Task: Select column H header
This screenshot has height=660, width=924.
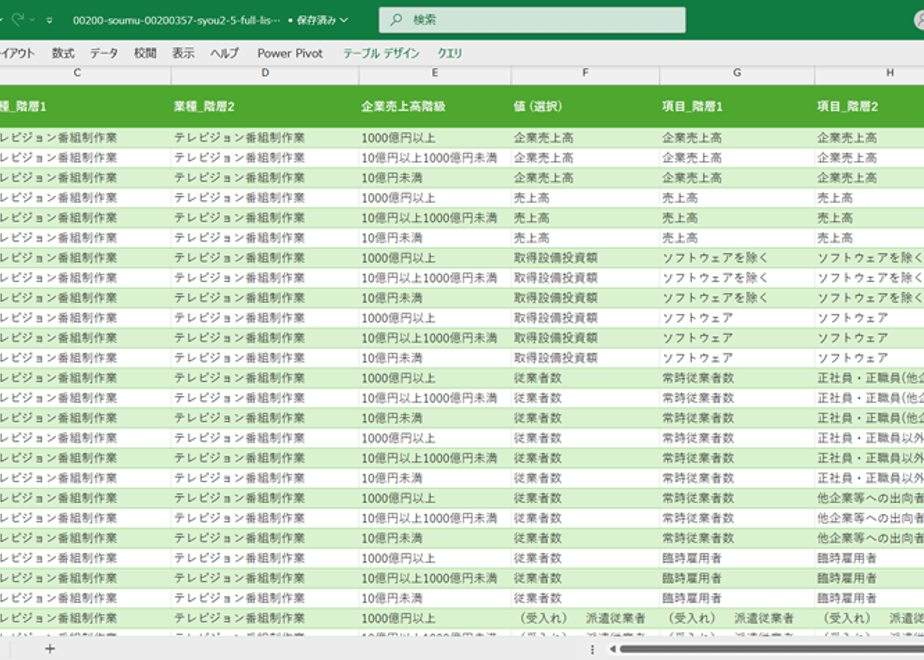Action: coord(870,73)
